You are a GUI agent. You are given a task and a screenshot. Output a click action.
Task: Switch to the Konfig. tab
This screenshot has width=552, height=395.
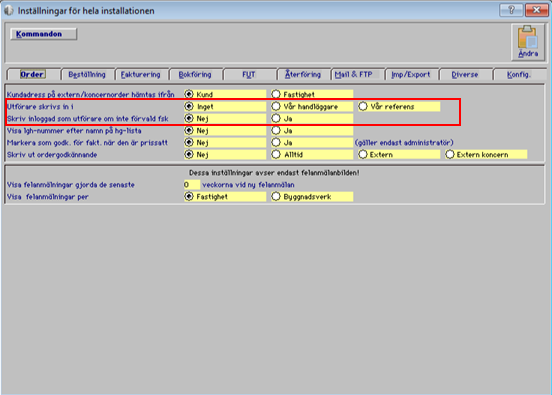coord(519,74)
